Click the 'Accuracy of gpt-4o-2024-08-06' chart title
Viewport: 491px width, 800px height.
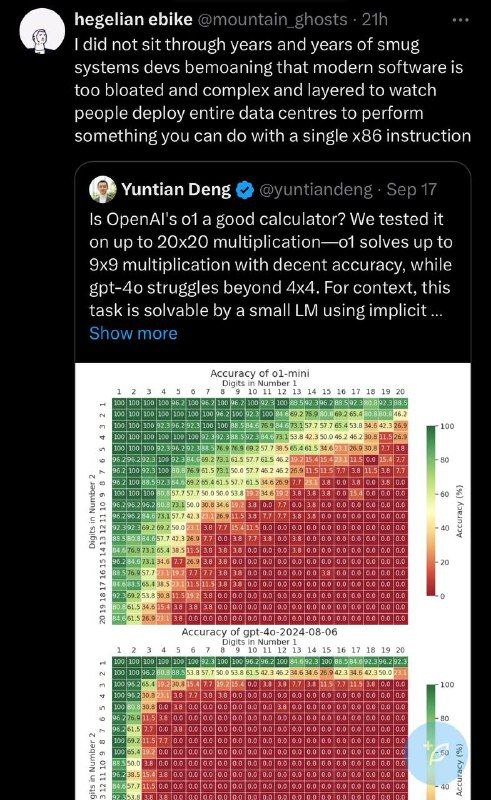259,632
